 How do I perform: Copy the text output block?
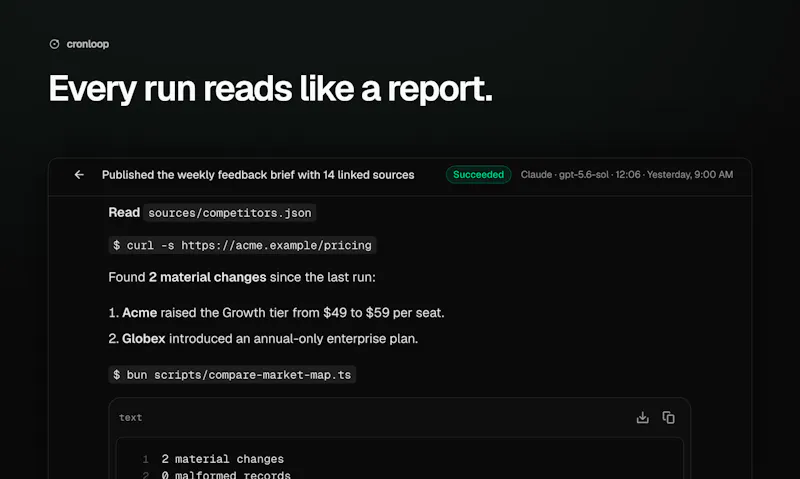pyautogui.click(x=668, y=418)
